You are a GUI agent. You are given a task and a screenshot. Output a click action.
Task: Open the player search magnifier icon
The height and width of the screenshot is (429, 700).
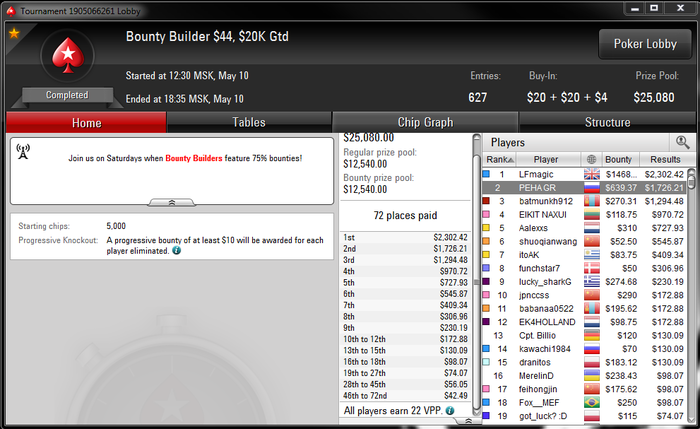(x=682, y=142)
